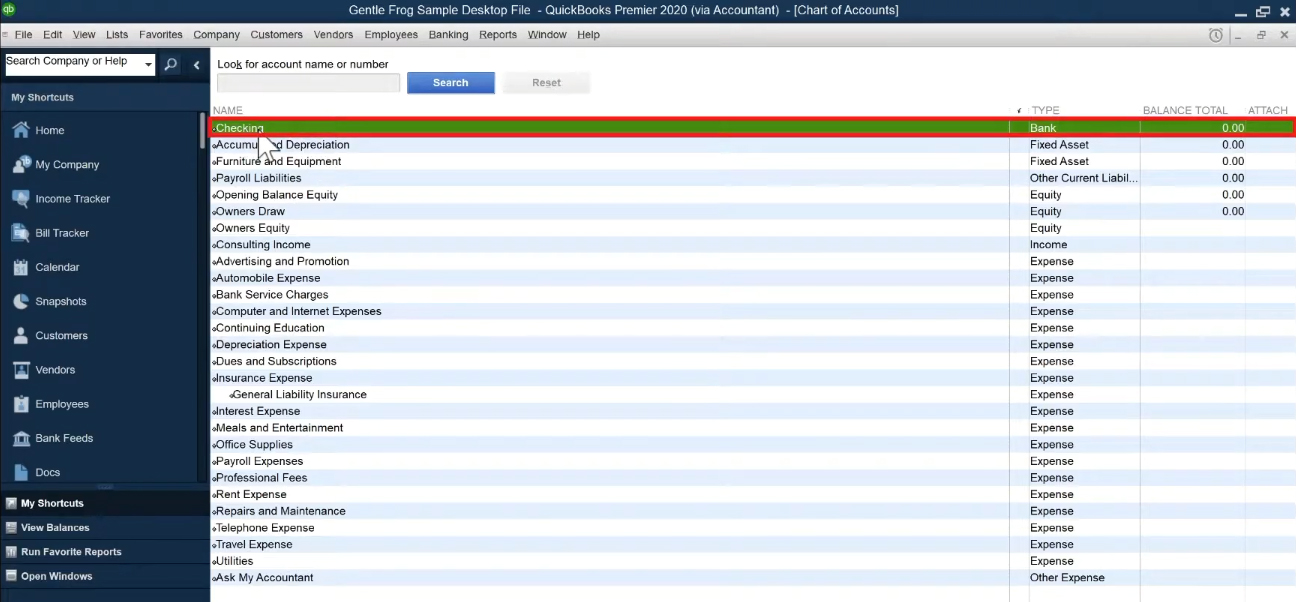Click the ATTACH column header
The image size is (1296, 602).
[1267, 110]
